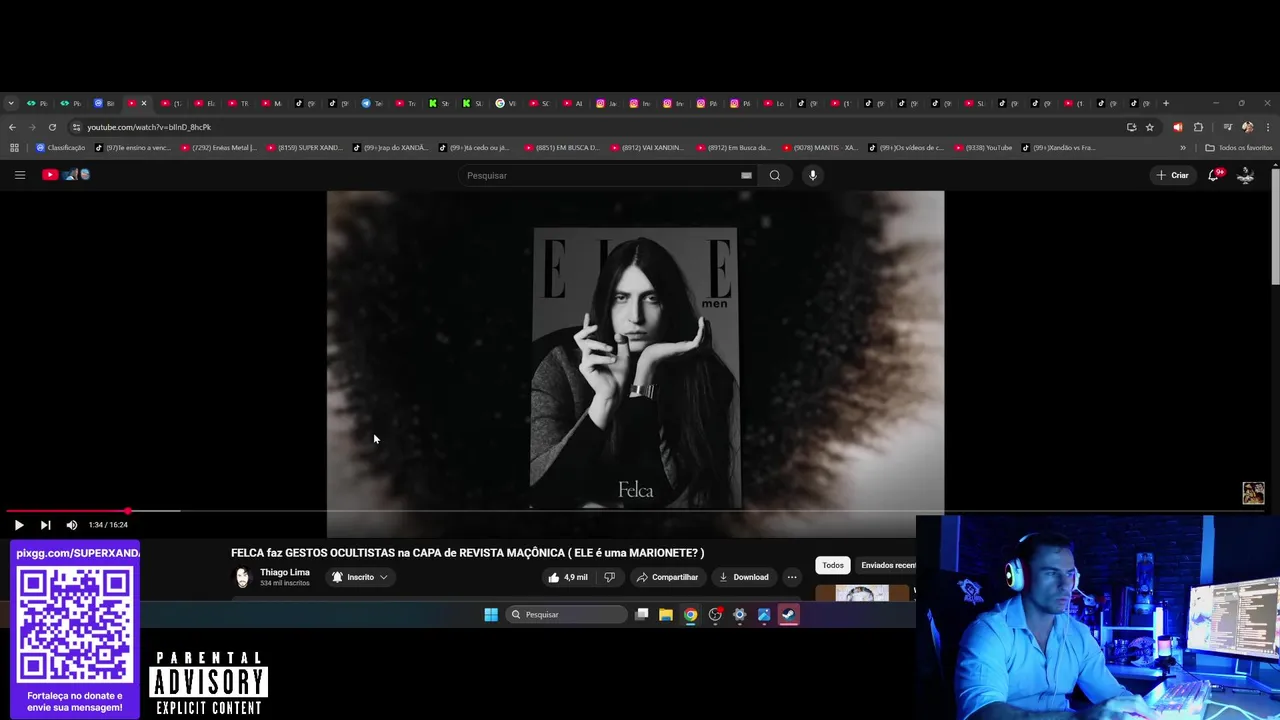Open the (9078) MANTIS bookmark
The width and height of the screenshot is (1280, 720).
[820, 148]
